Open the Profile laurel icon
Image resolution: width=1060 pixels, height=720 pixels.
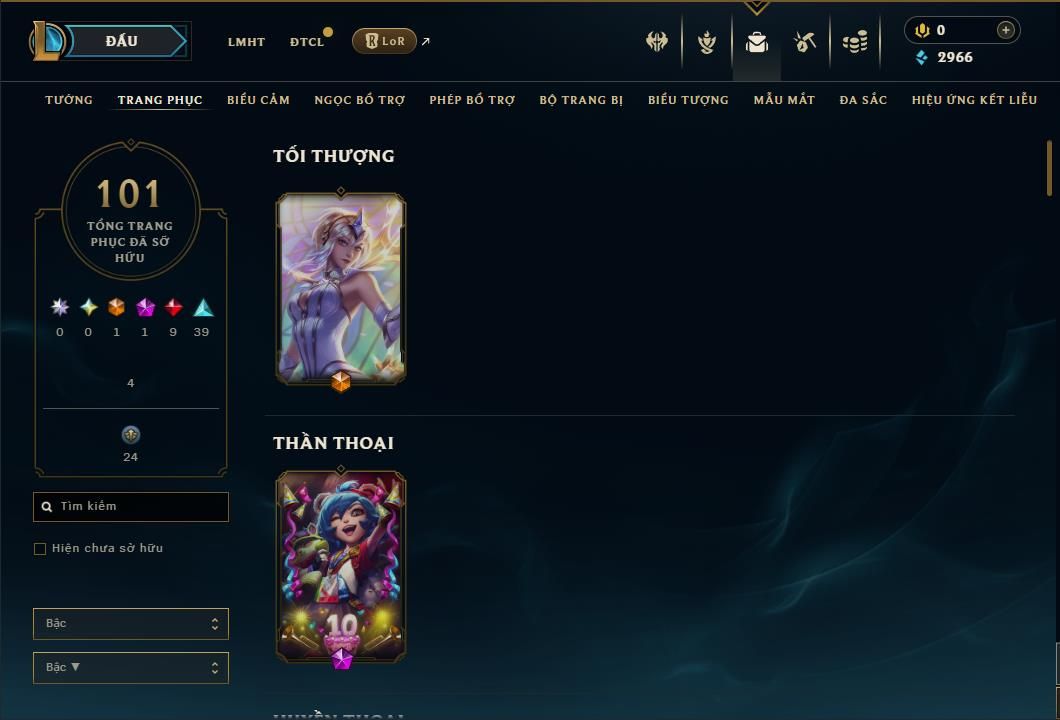[706, 42]
